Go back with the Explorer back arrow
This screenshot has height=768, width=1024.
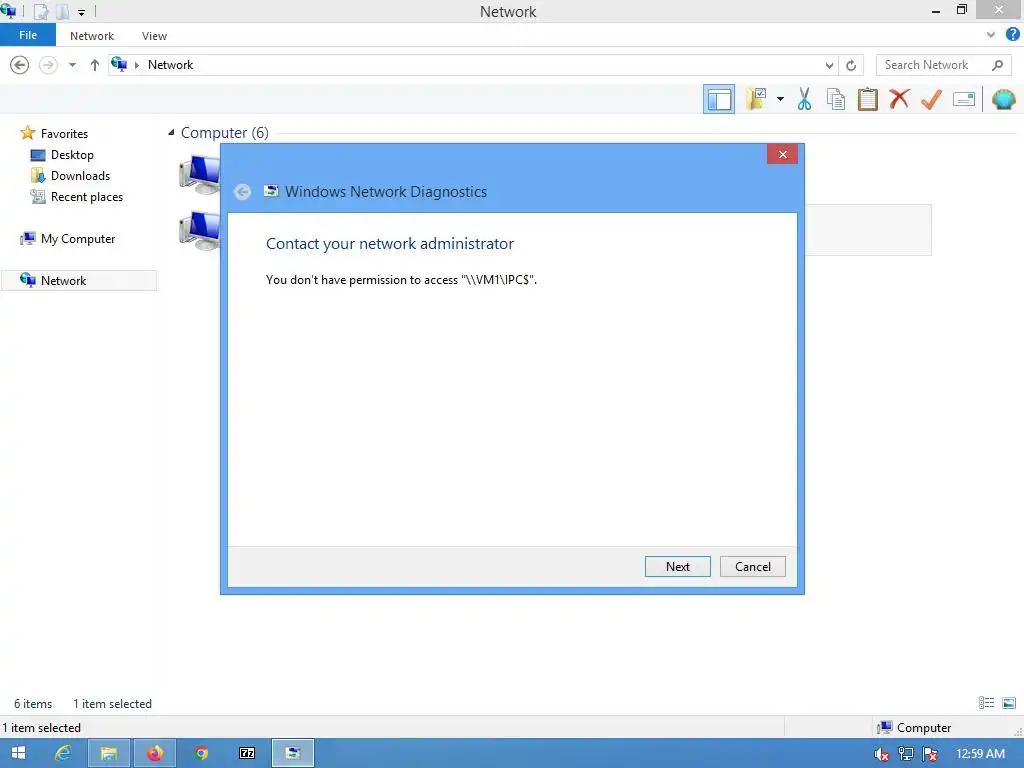click(20, 65)
